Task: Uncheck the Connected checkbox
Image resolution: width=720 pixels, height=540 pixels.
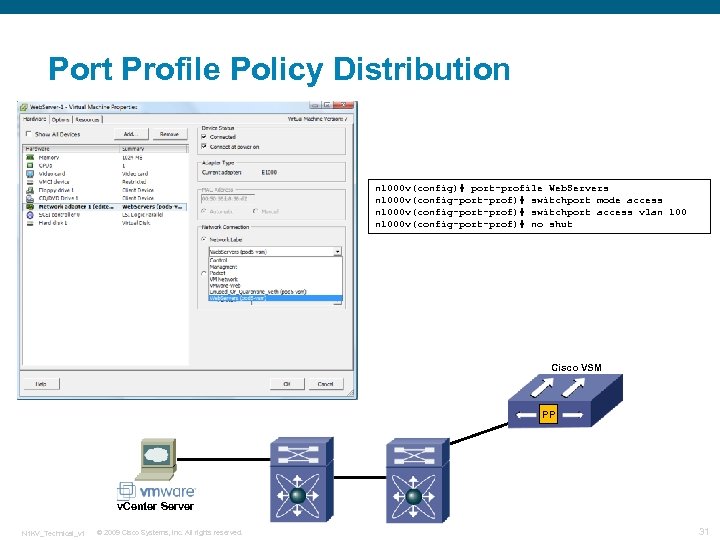Action: (204, 137)
